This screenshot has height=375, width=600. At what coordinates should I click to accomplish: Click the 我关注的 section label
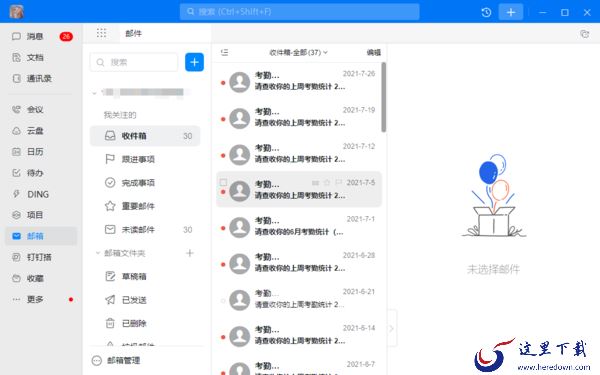pyautogui.click(x=120, y=115)
